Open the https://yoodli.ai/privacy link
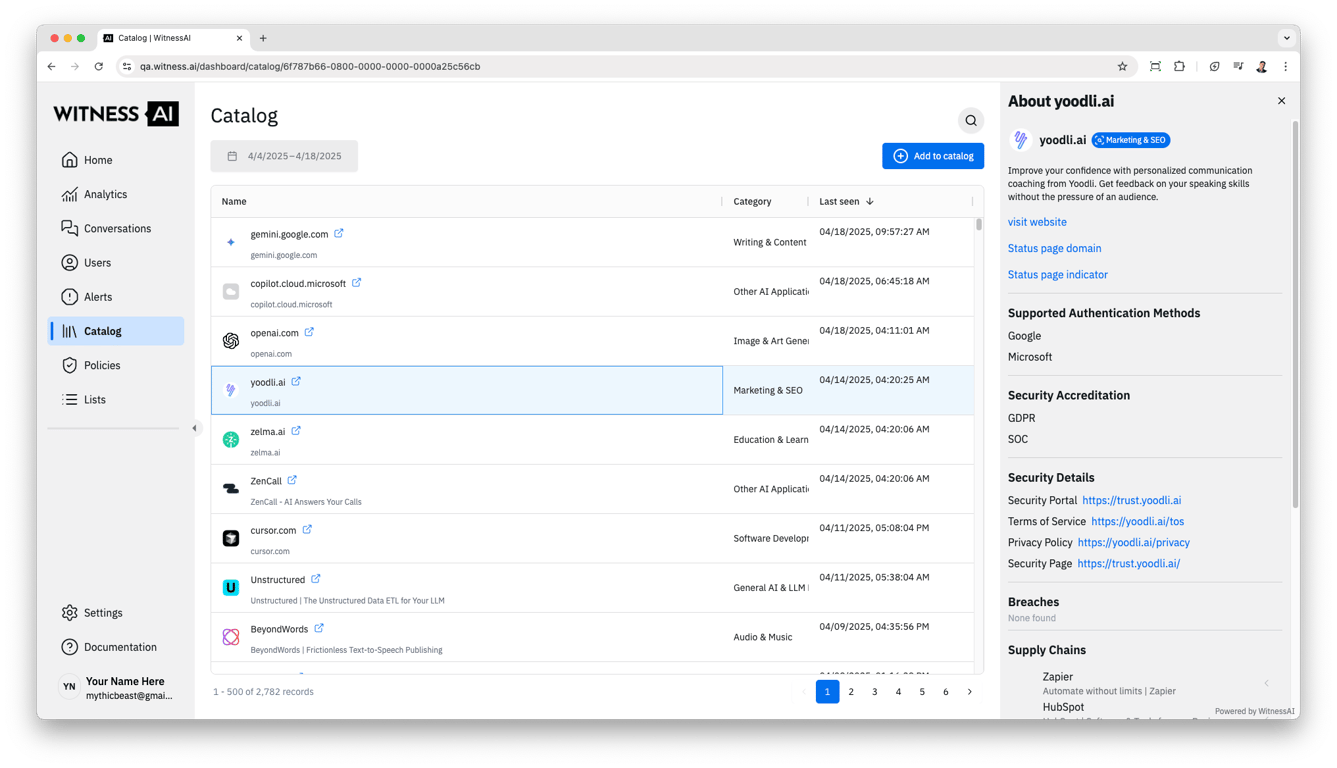This screenshot has width=1337, height=768. pos(1133,542)
